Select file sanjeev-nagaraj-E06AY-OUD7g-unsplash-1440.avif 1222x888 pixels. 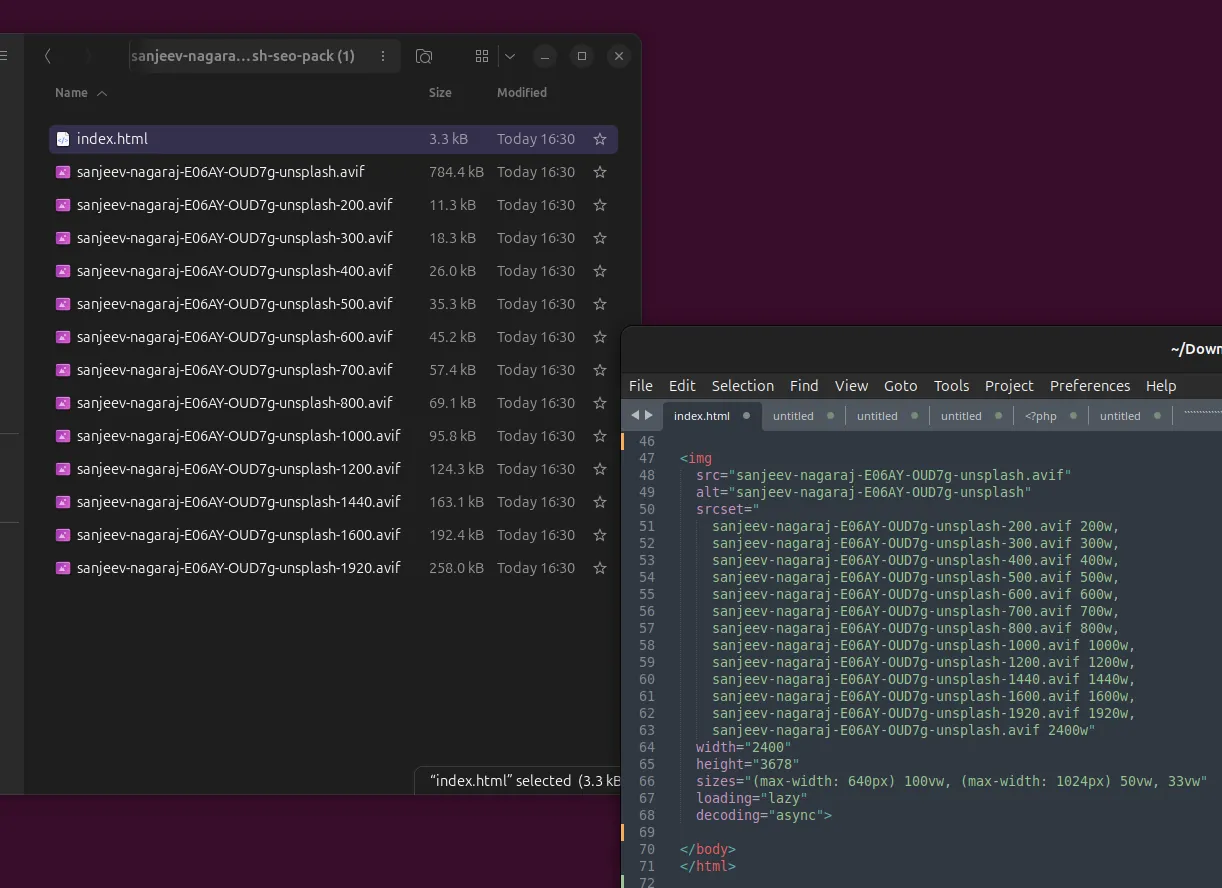(333, 502)
